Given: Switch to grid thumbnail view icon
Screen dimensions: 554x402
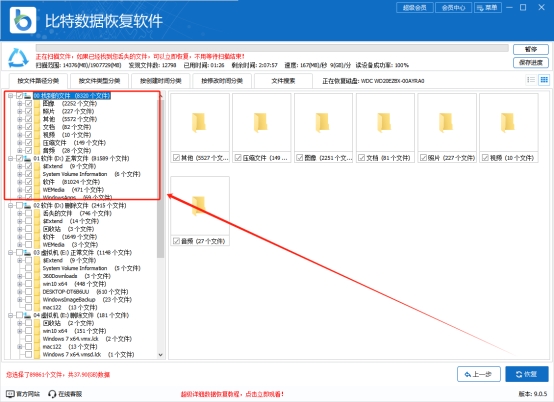Looking at the screenshot, I should pyautogui.click(x=544, y=80).
